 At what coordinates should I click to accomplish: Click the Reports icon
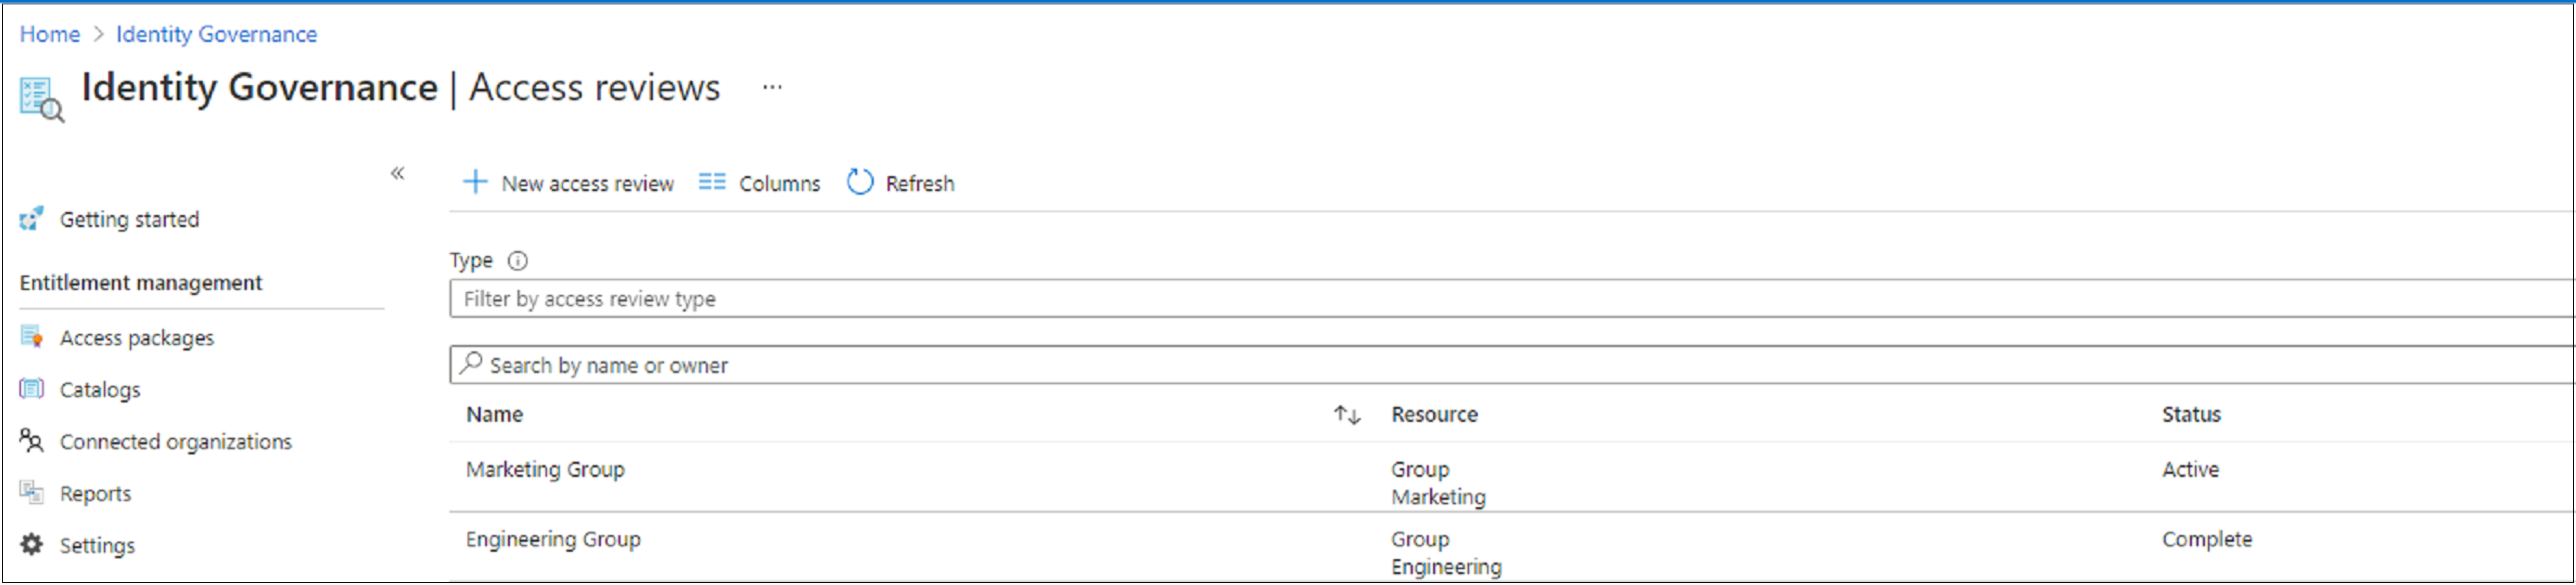point(32,493)
